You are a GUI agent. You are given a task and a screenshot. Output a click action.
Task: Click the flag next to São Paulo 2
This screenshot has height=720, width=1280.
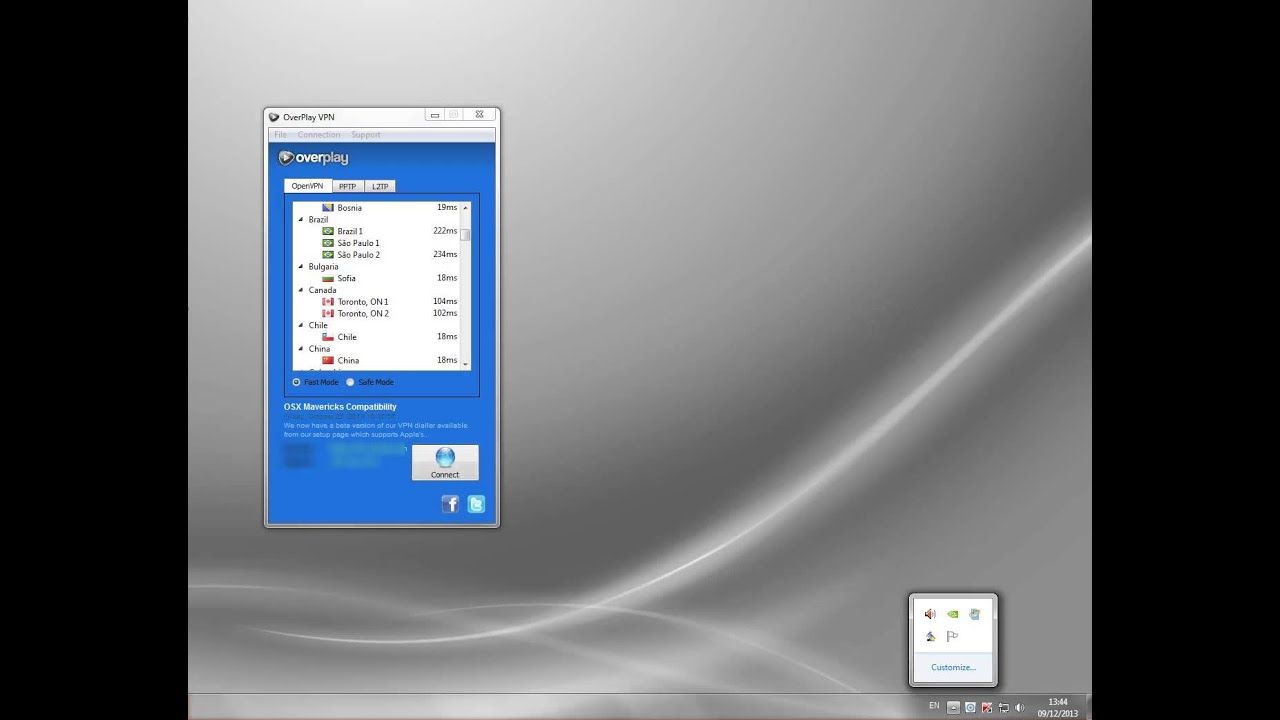coord(327,254)
